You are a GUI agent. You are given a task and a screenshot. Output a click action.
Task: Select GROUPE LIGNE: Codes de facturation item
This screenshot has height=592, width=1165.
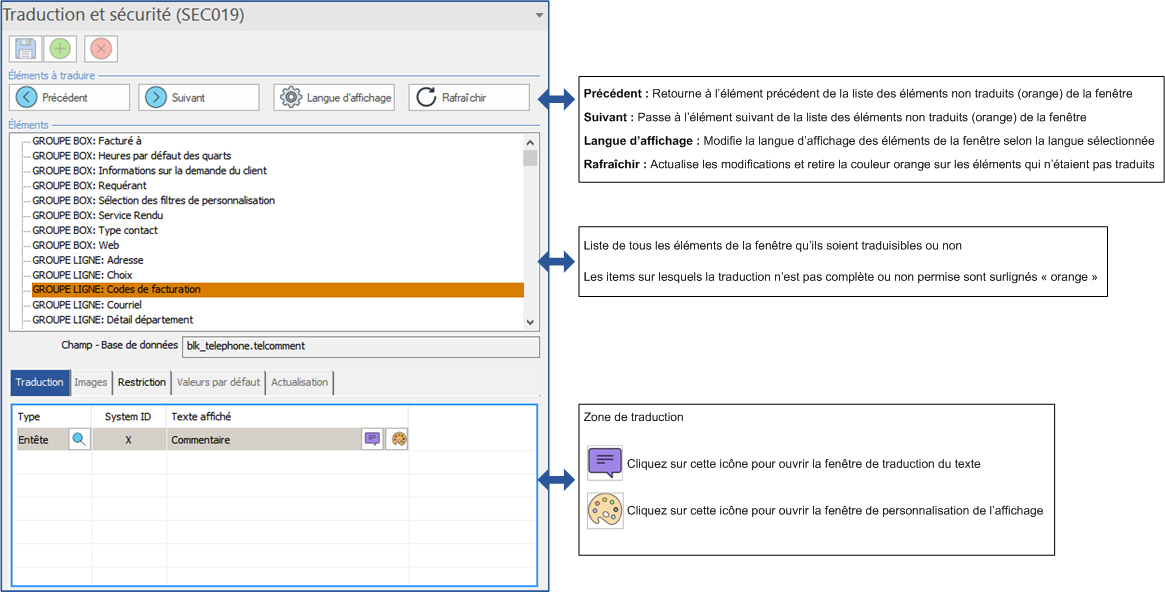click(x=116, y=290)
